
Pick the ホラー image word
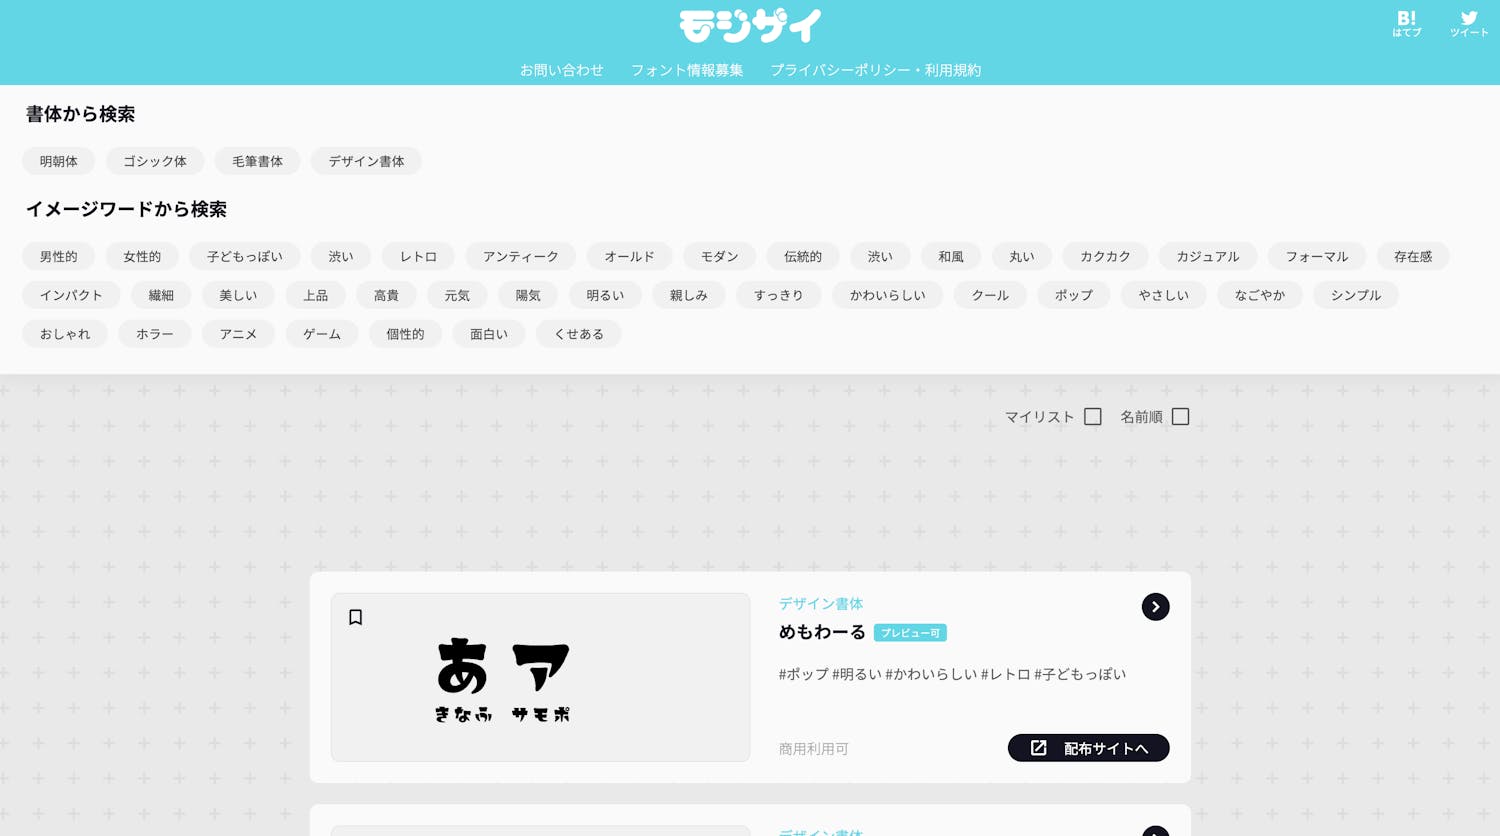point(155,334)
